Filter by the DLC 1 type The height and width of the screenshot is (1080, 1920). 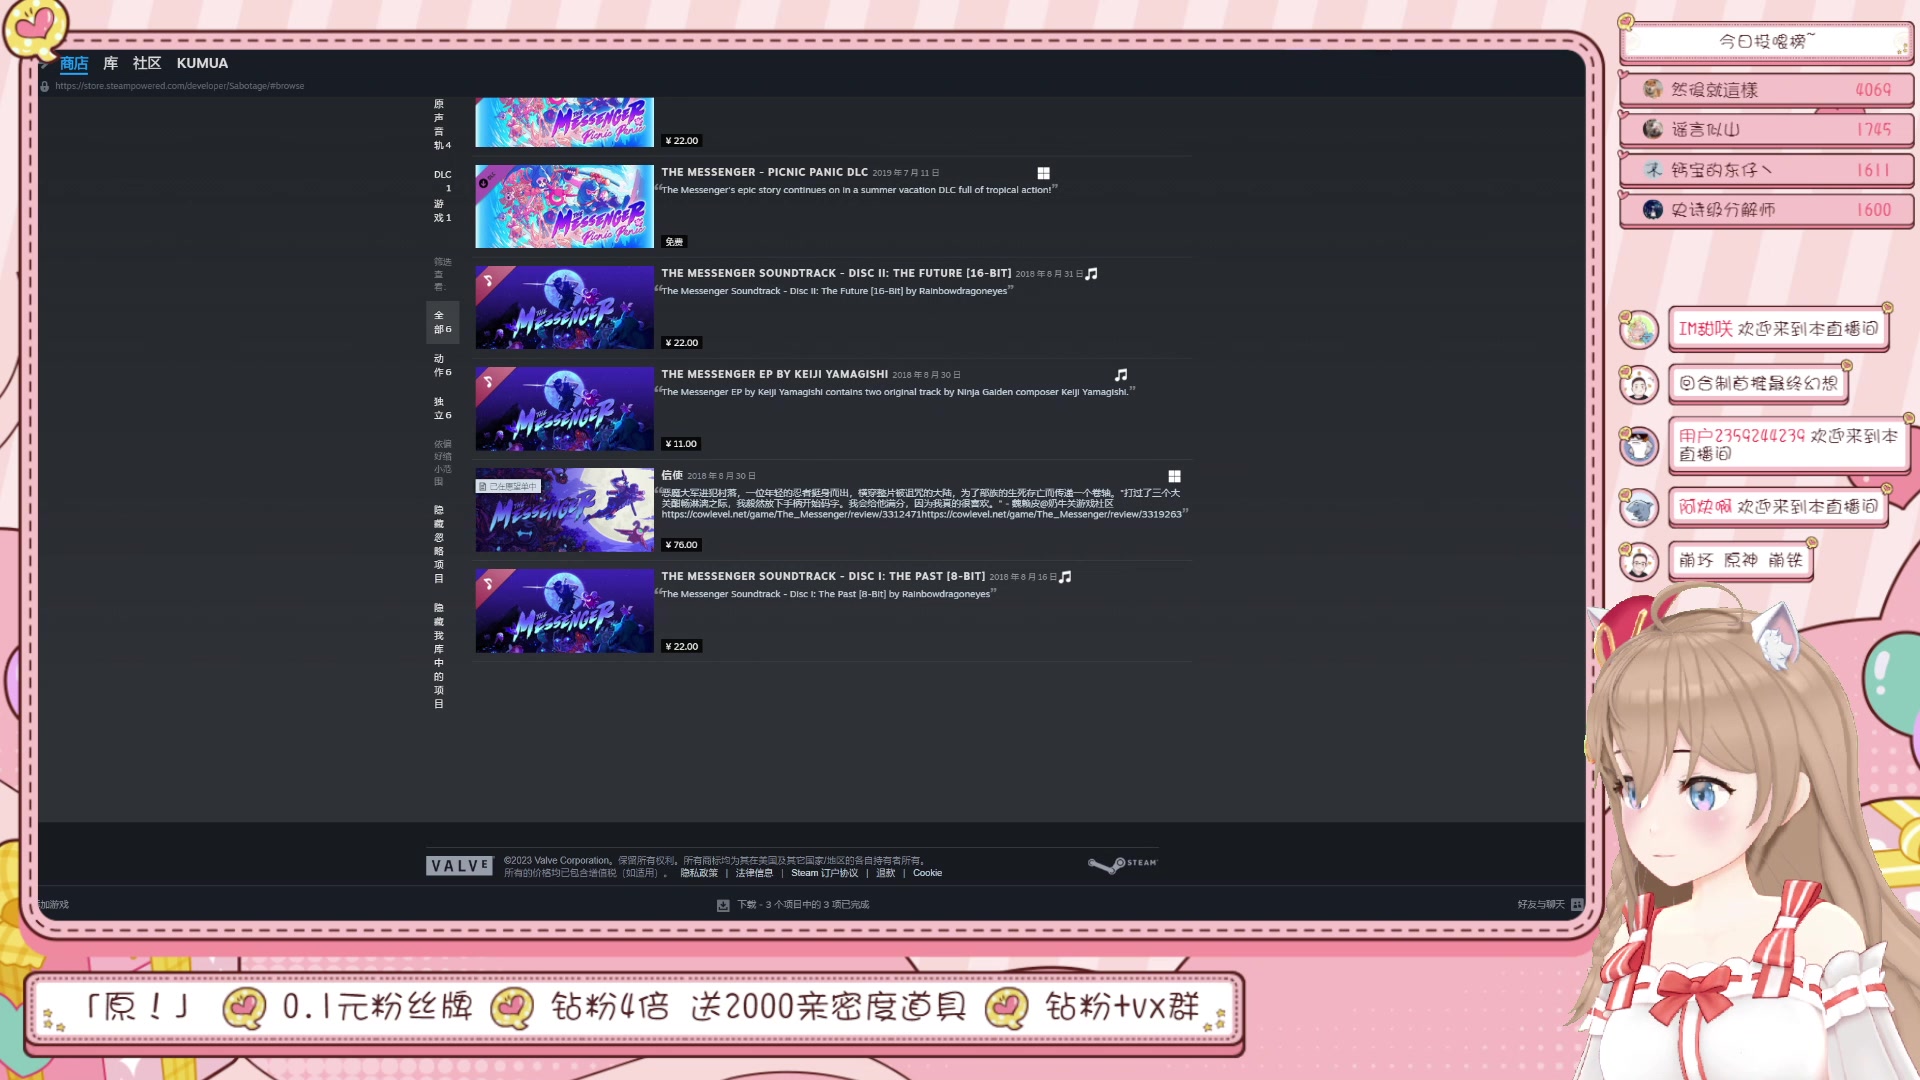442,181
